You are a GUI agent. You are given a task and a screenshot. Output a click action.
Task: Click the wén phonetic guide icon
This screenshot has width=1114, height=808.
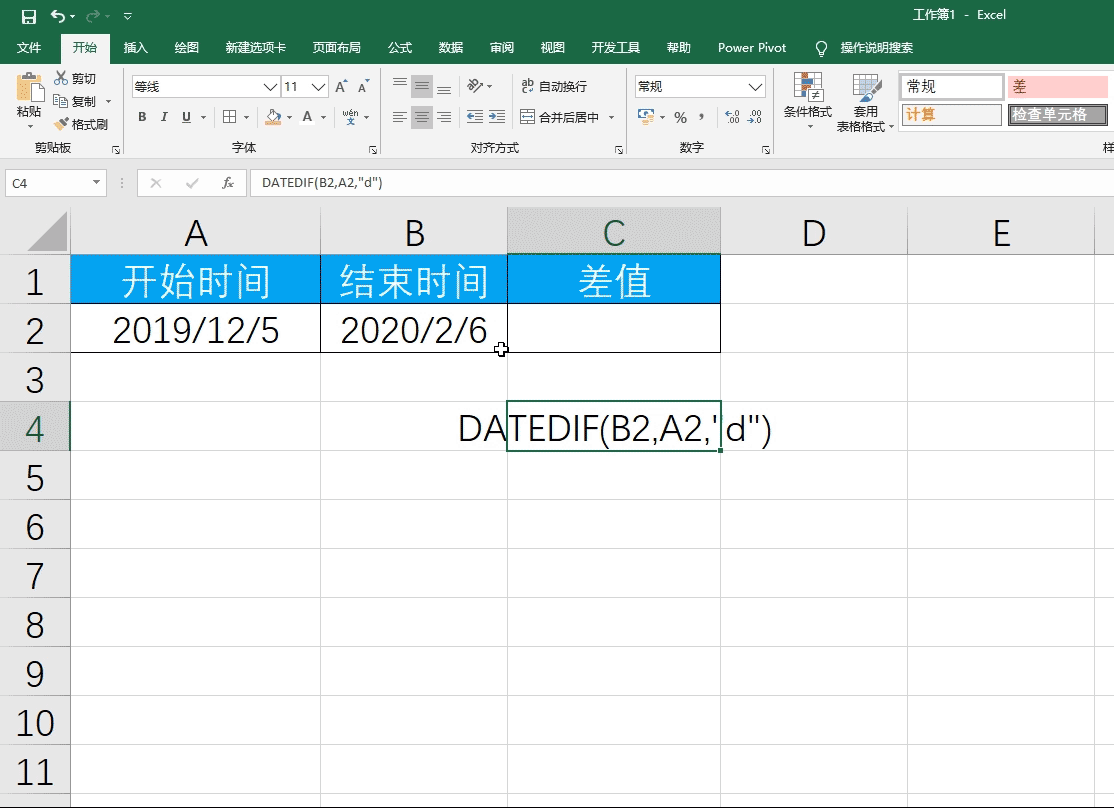point(350,117)
